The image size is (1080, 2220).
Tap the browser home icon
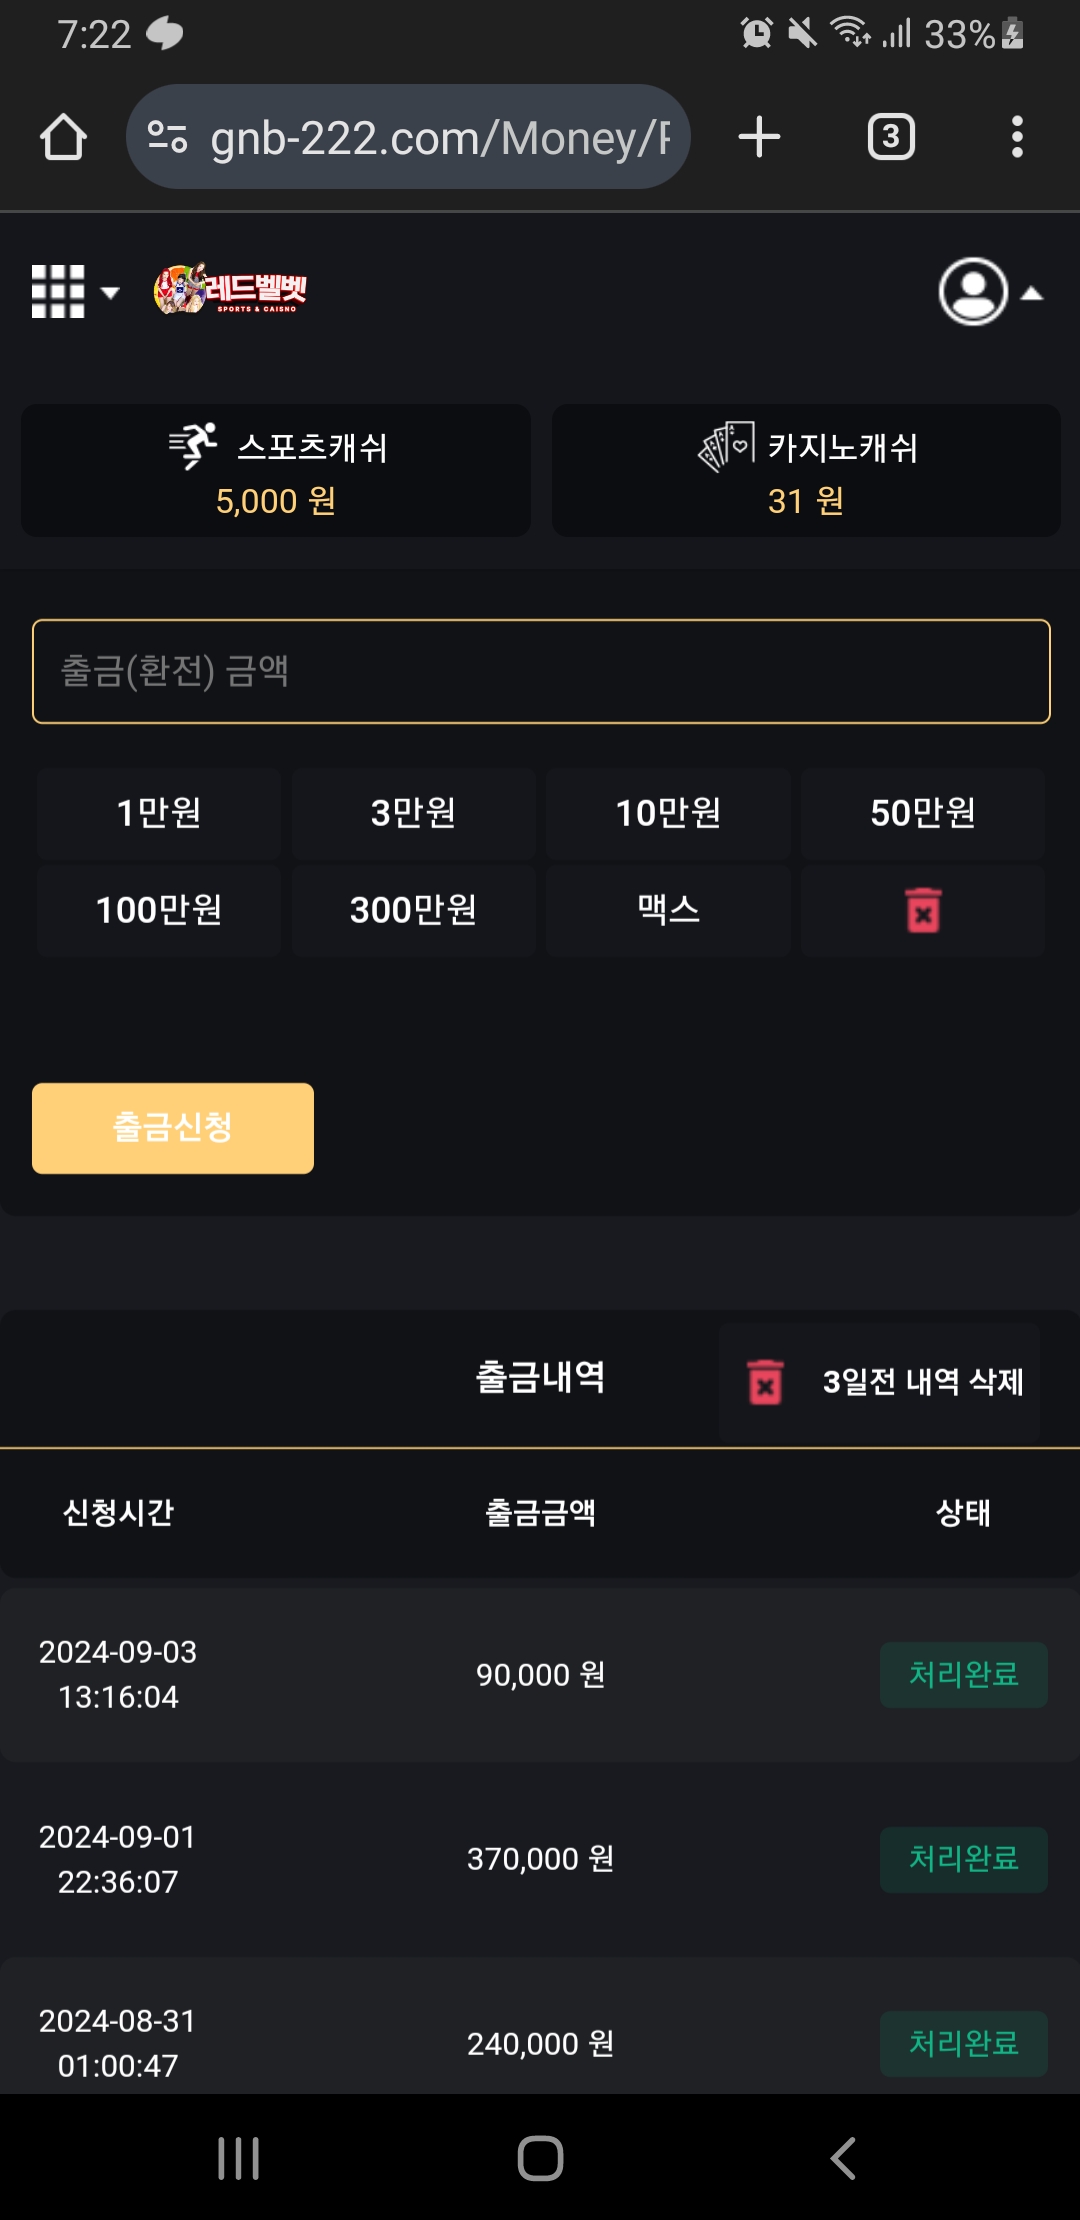(63, 137)
